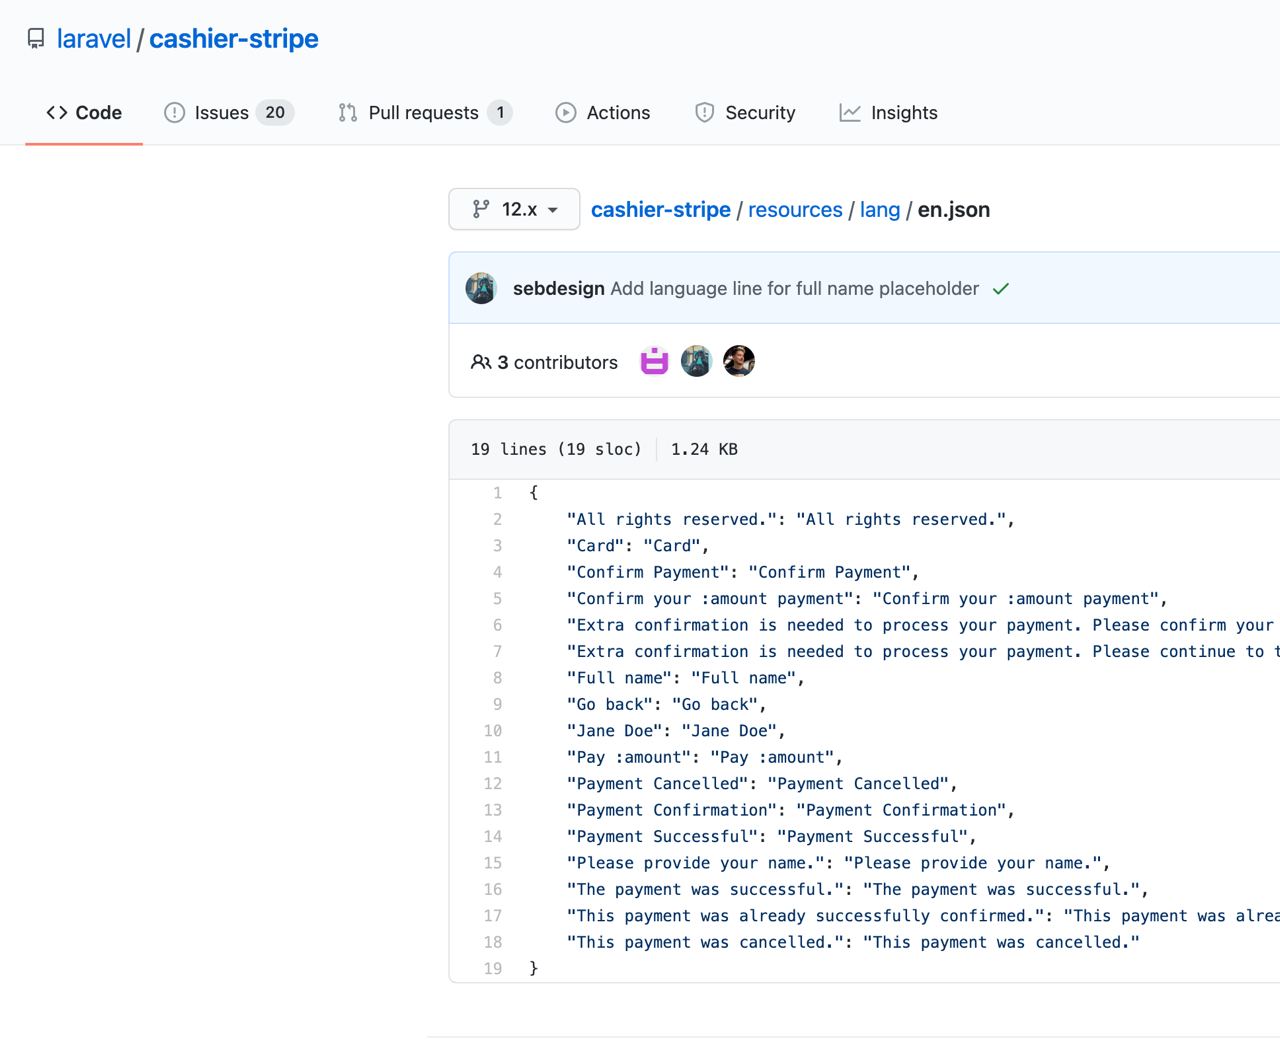Click the Issues circle icon
This screenshot has width=1280, height=1051.
click(174, 113)
